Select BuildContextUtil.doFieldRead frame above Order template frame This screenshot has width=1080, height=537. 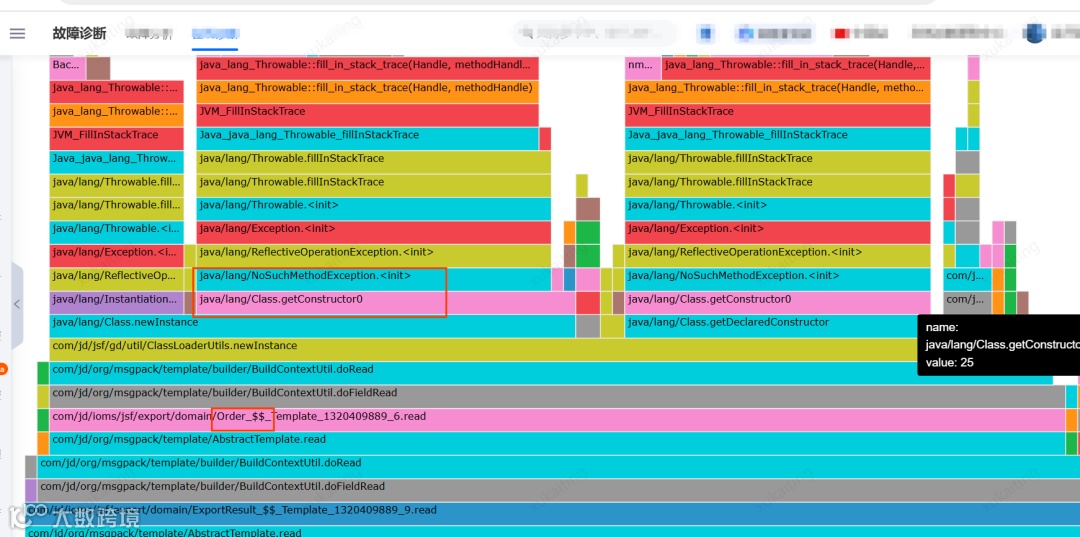click(557, 396)
